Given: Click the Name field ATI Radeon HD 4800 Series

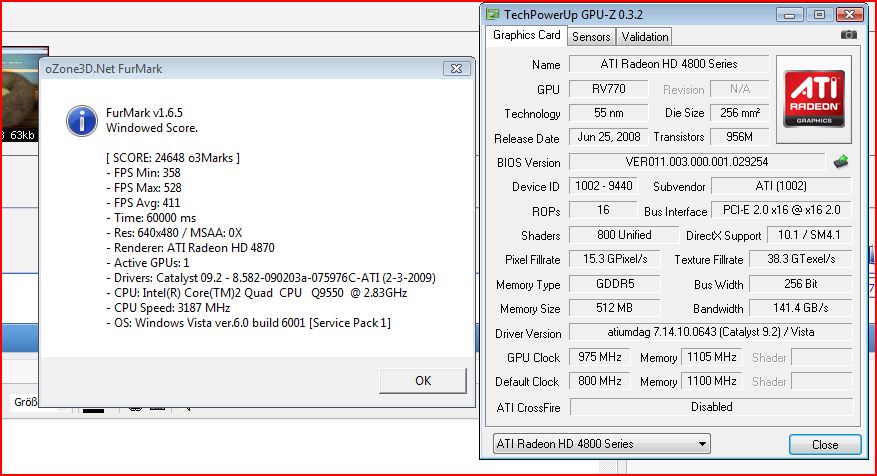Looking at the screenshot, I should pyautogui.click(x=669, y=64).
